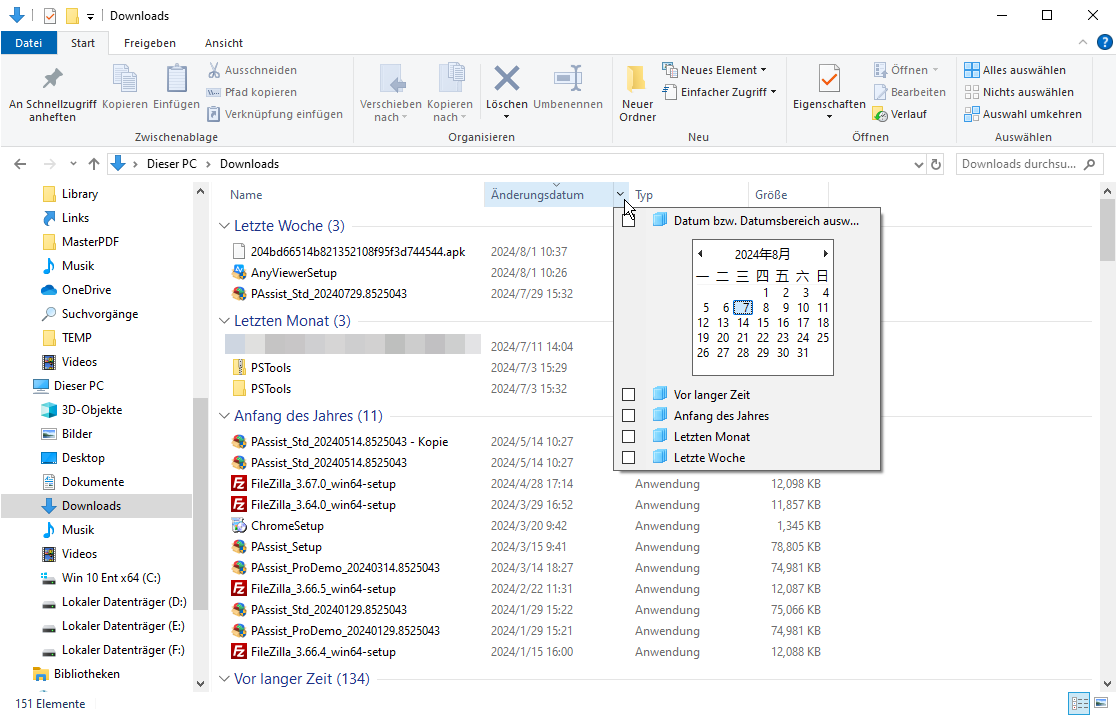
Task: Toggle the Datum bzw. Datumsbereich checkbox
Action: coord(628,221)
